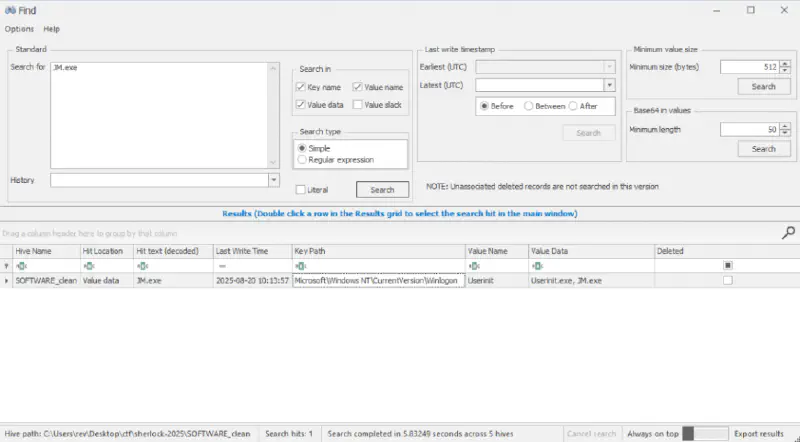
Task: Open the Help menu
Action: 52,29
